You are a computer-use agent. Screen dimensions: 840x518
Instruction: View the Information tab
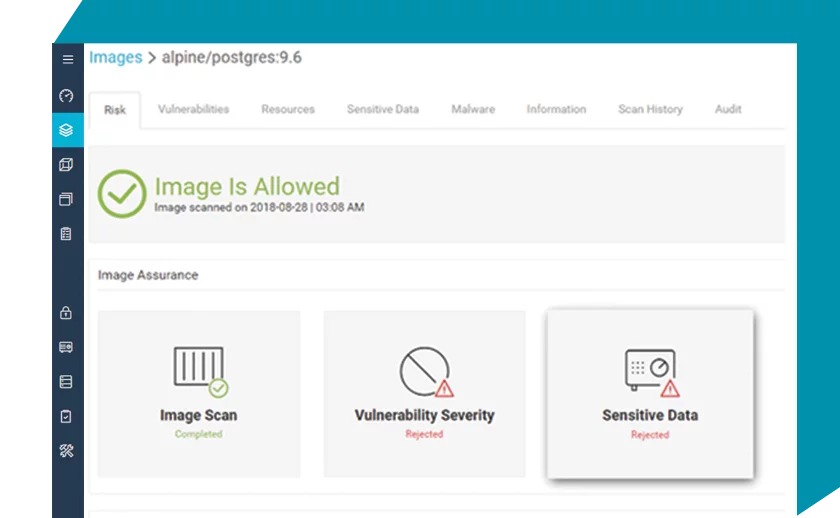pyautogui.click(x=556, y=109)
